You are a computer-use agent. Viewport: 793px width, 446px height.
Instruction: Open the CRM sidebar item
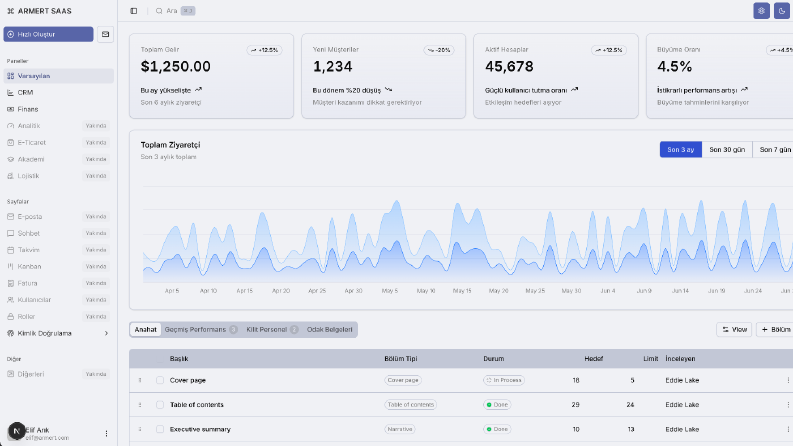[59, 93]
